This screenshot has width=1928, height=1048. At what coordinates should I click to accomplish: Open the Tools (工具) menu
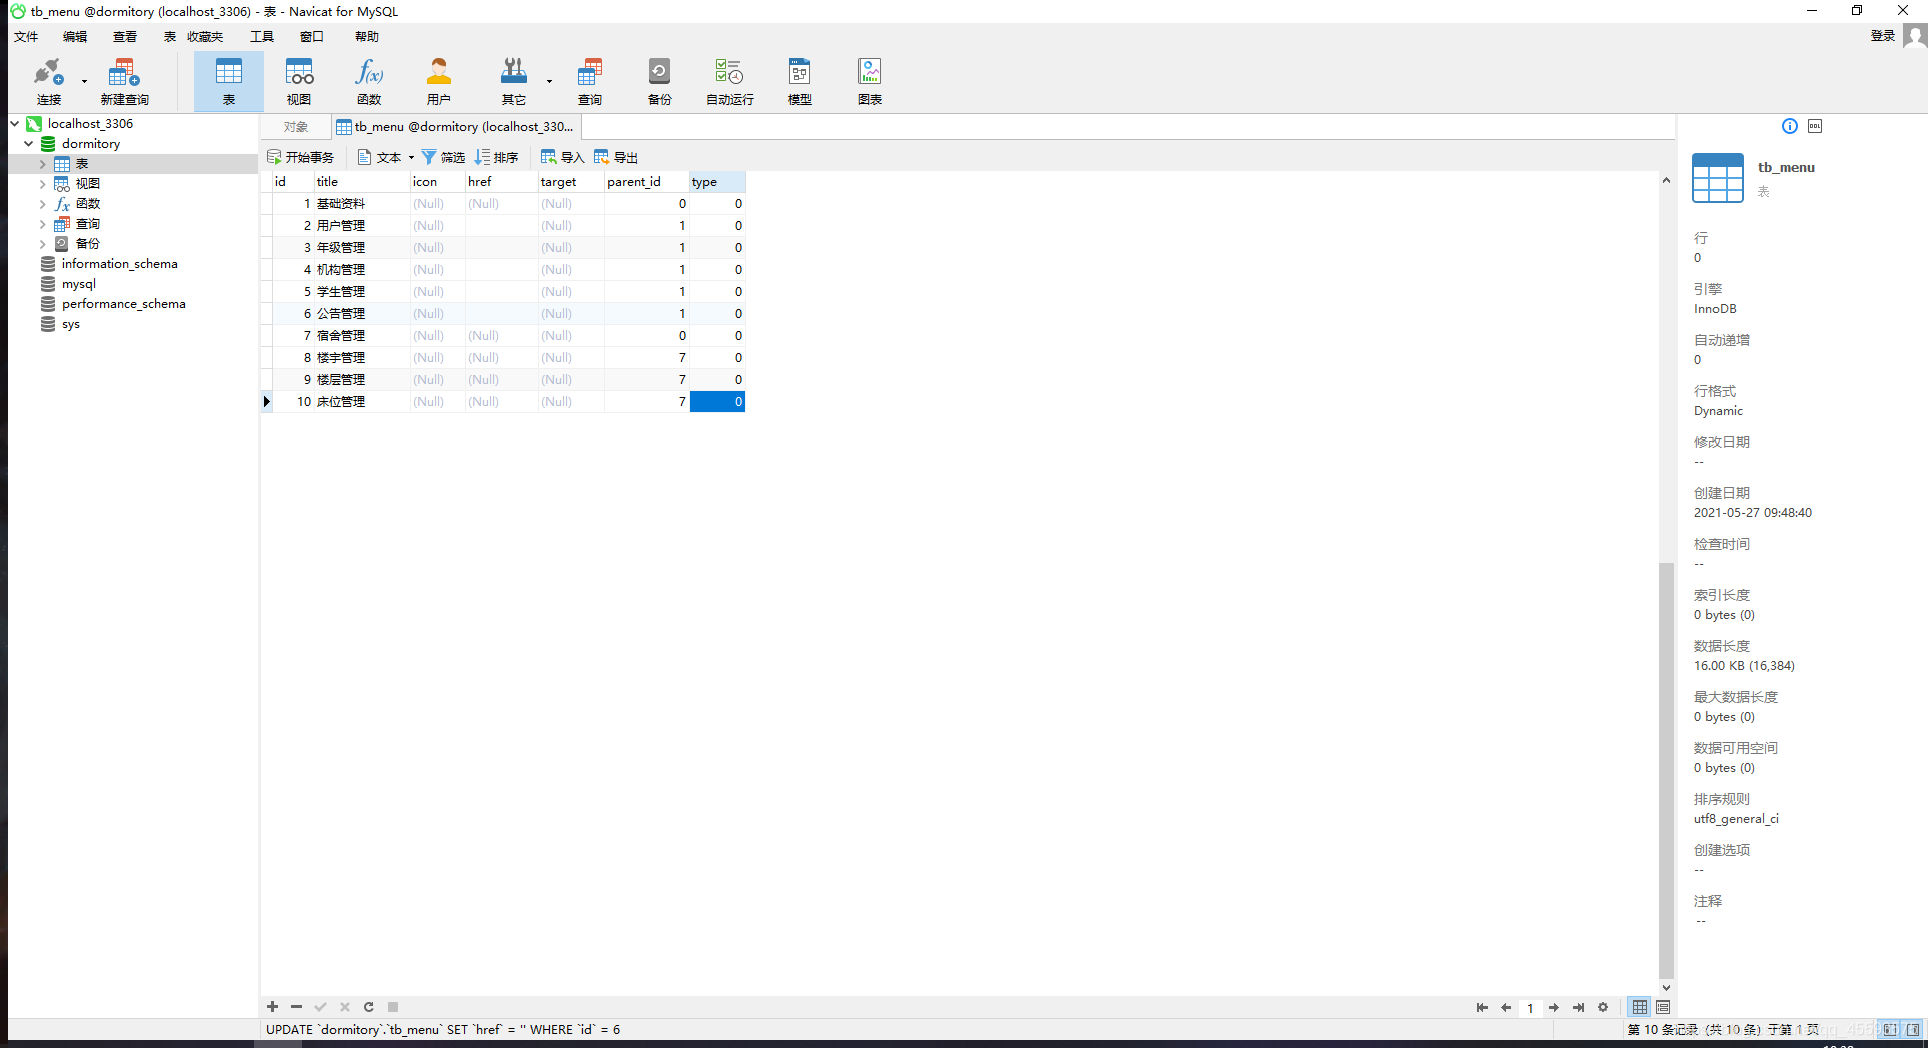262,36
